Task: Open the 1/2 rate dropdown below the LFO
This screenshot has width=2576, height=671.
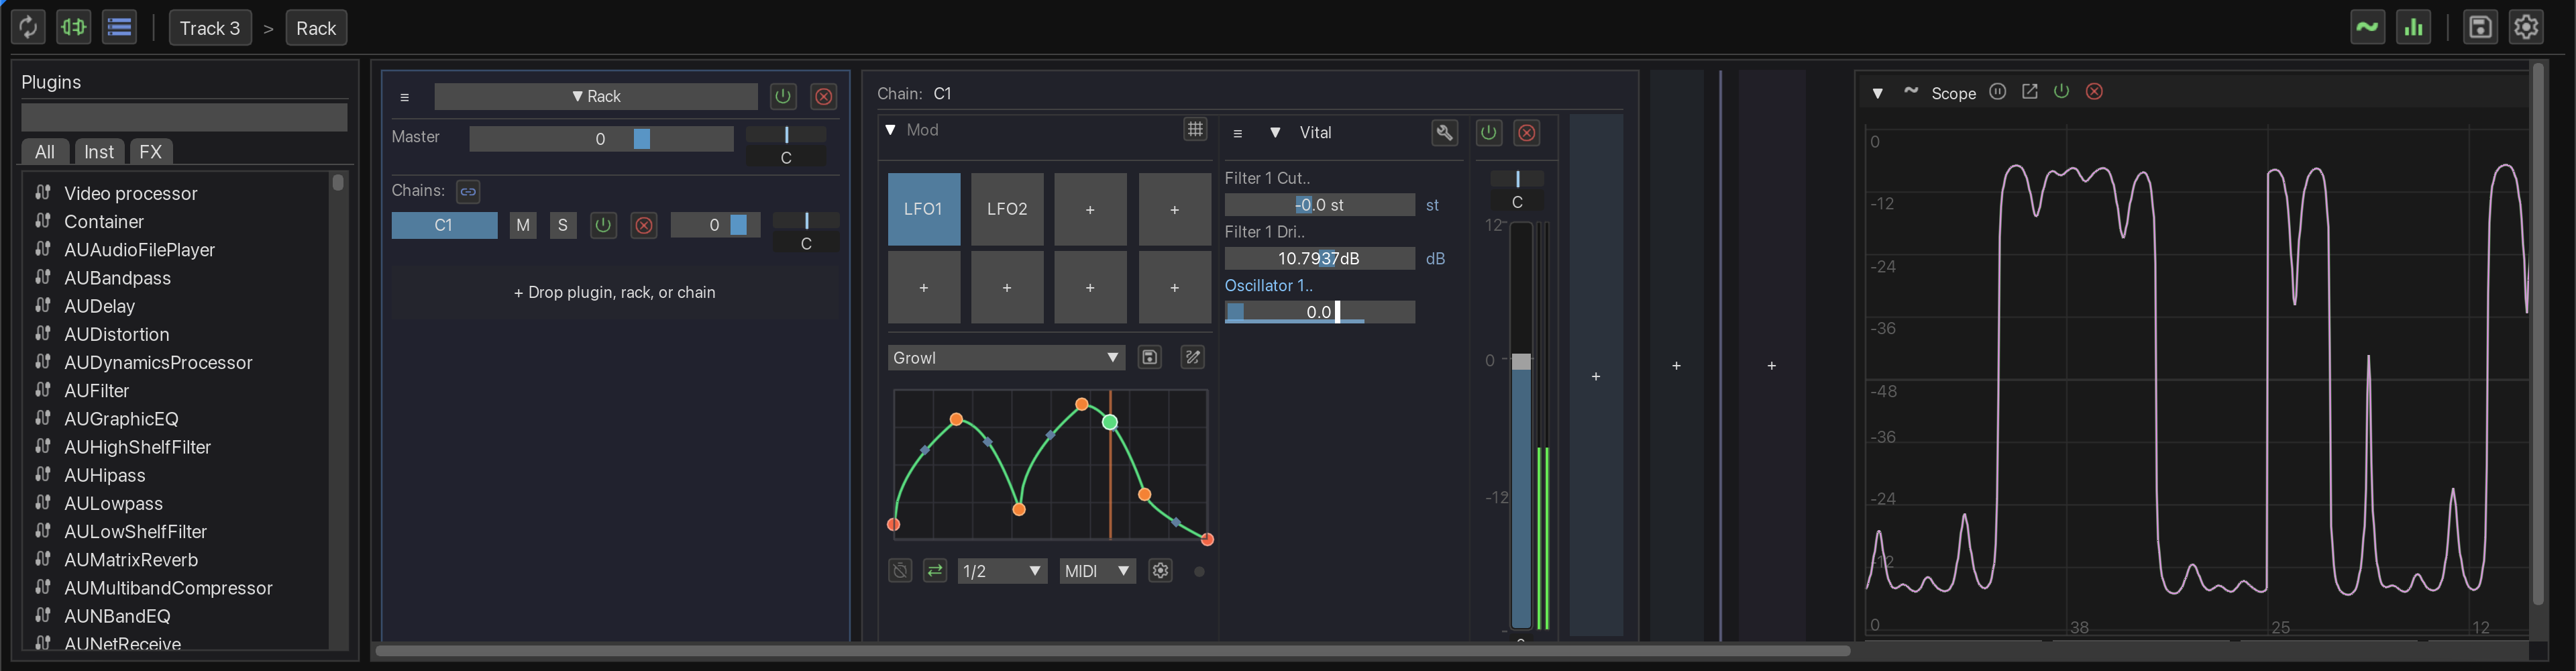Action: pos(1002,570)
